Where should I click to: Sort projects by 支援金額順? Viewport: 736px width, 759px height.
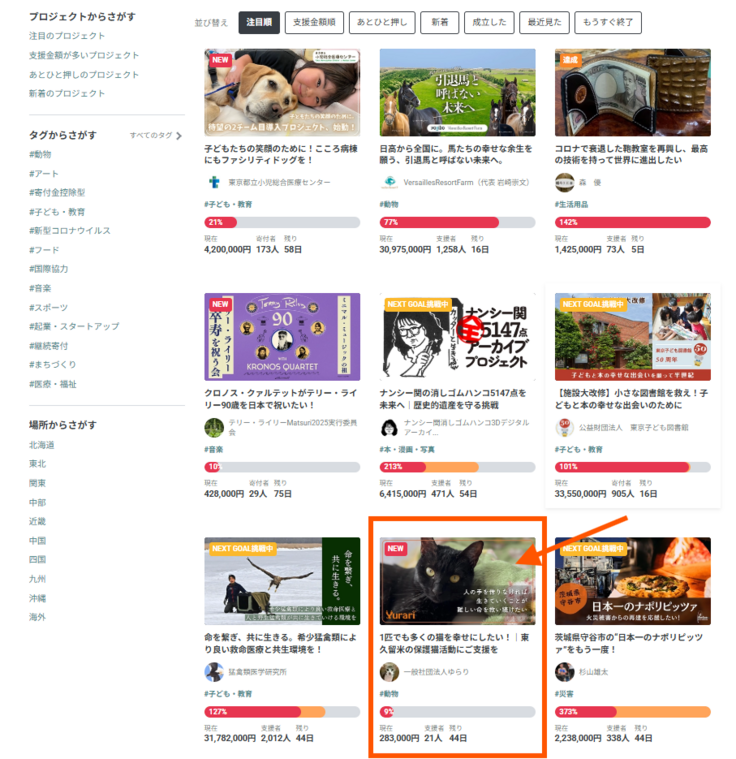point(315,23)
